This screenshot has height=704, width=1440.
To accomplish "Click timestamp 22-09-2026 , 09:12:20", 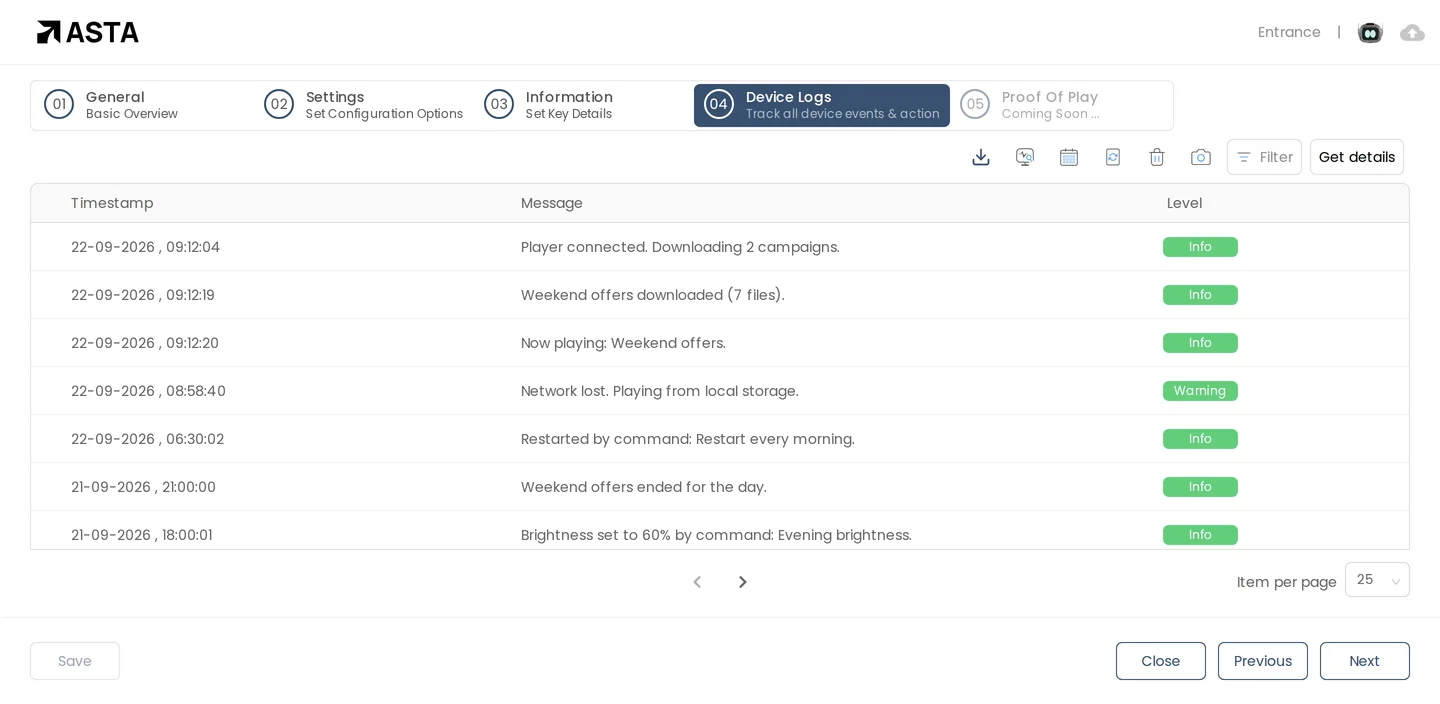I will coord(145,343).
